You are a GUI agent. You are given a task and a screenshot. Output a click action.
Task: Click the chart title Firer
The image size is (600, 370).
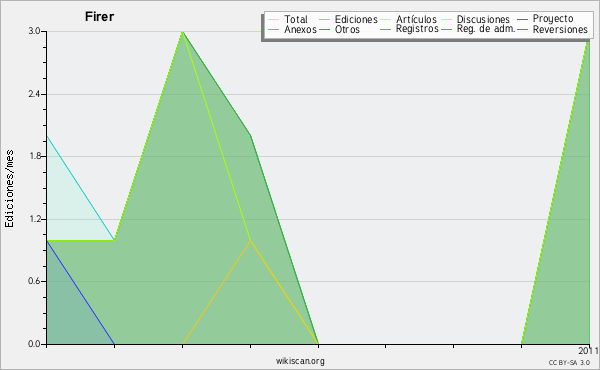(99, 17)
